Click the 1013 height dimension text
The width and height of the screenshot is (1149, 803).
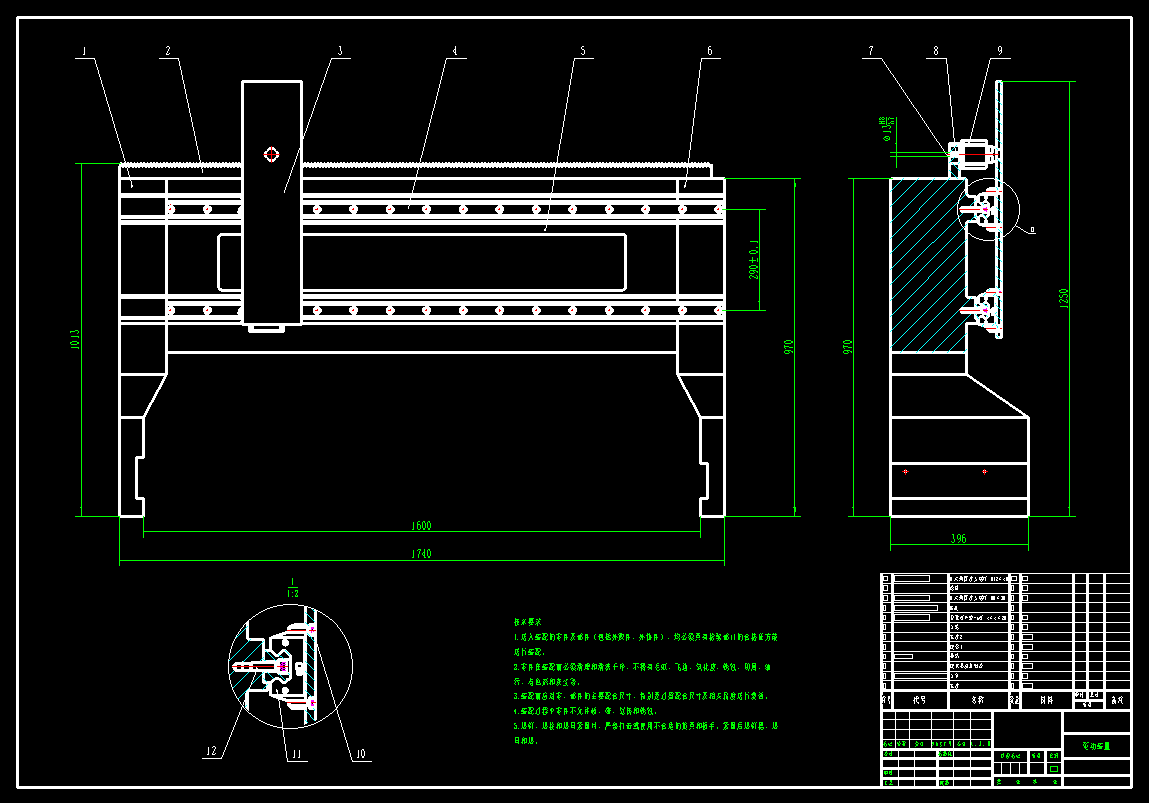coord(75,339)
